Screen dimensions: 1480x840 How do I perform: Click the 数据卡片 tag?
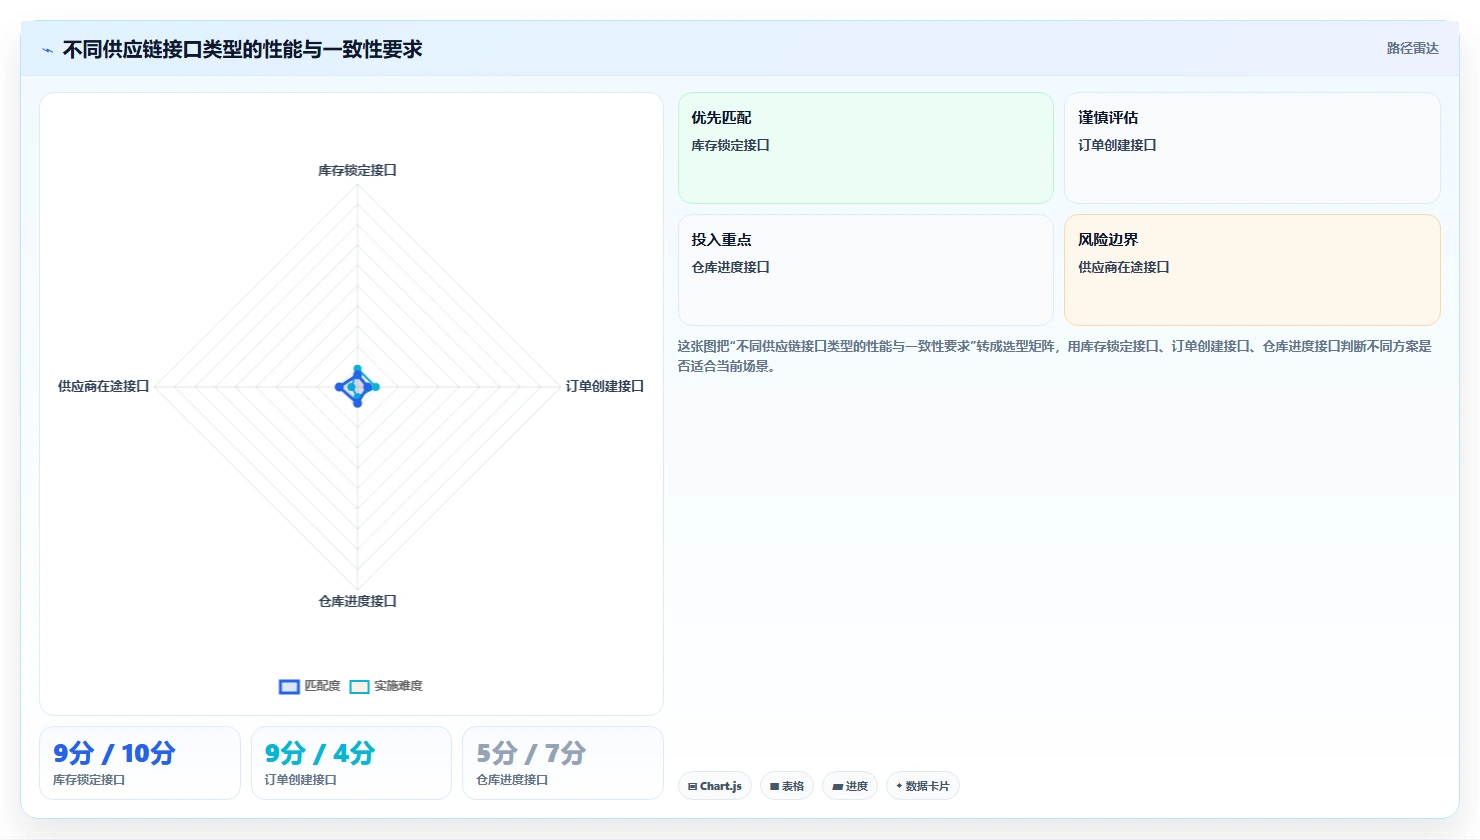coord(923,786)
